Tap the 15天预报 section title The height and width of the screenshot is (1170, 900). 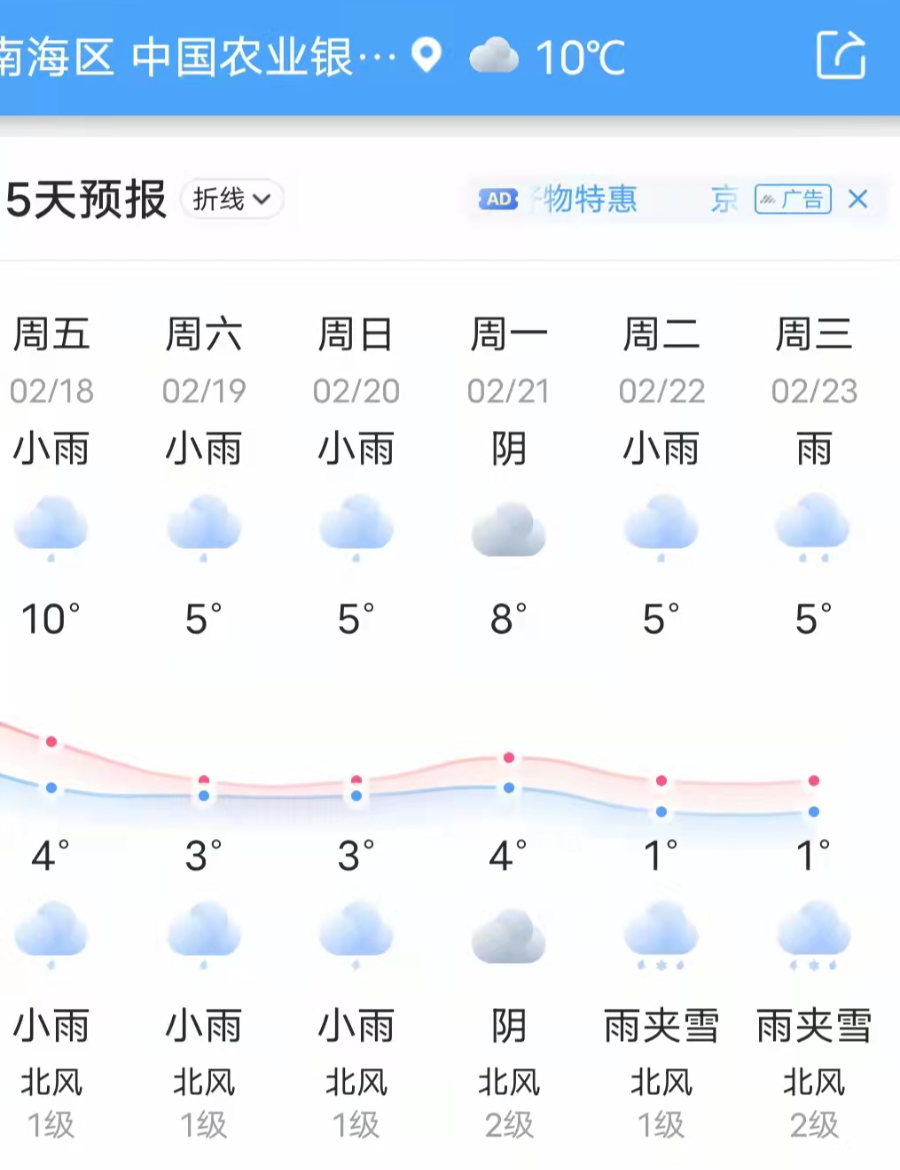click(x=84, y=200)
